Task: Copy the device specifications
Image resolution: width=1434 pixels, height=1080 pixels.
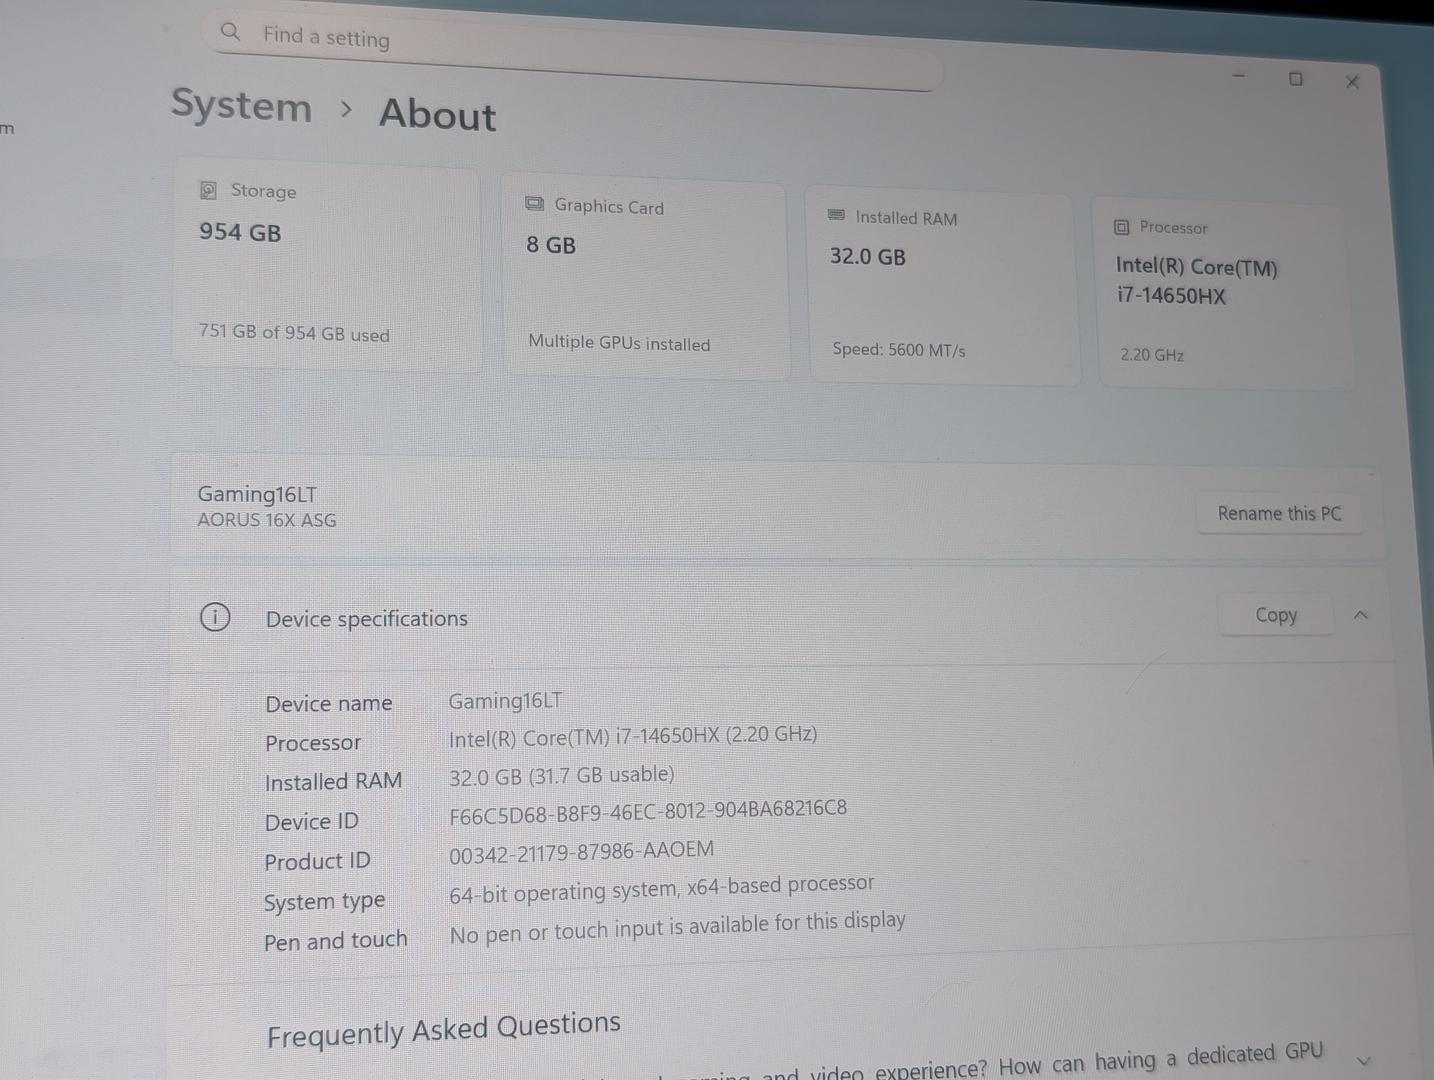Action: pyautogui.click(x=1276, y=615)
